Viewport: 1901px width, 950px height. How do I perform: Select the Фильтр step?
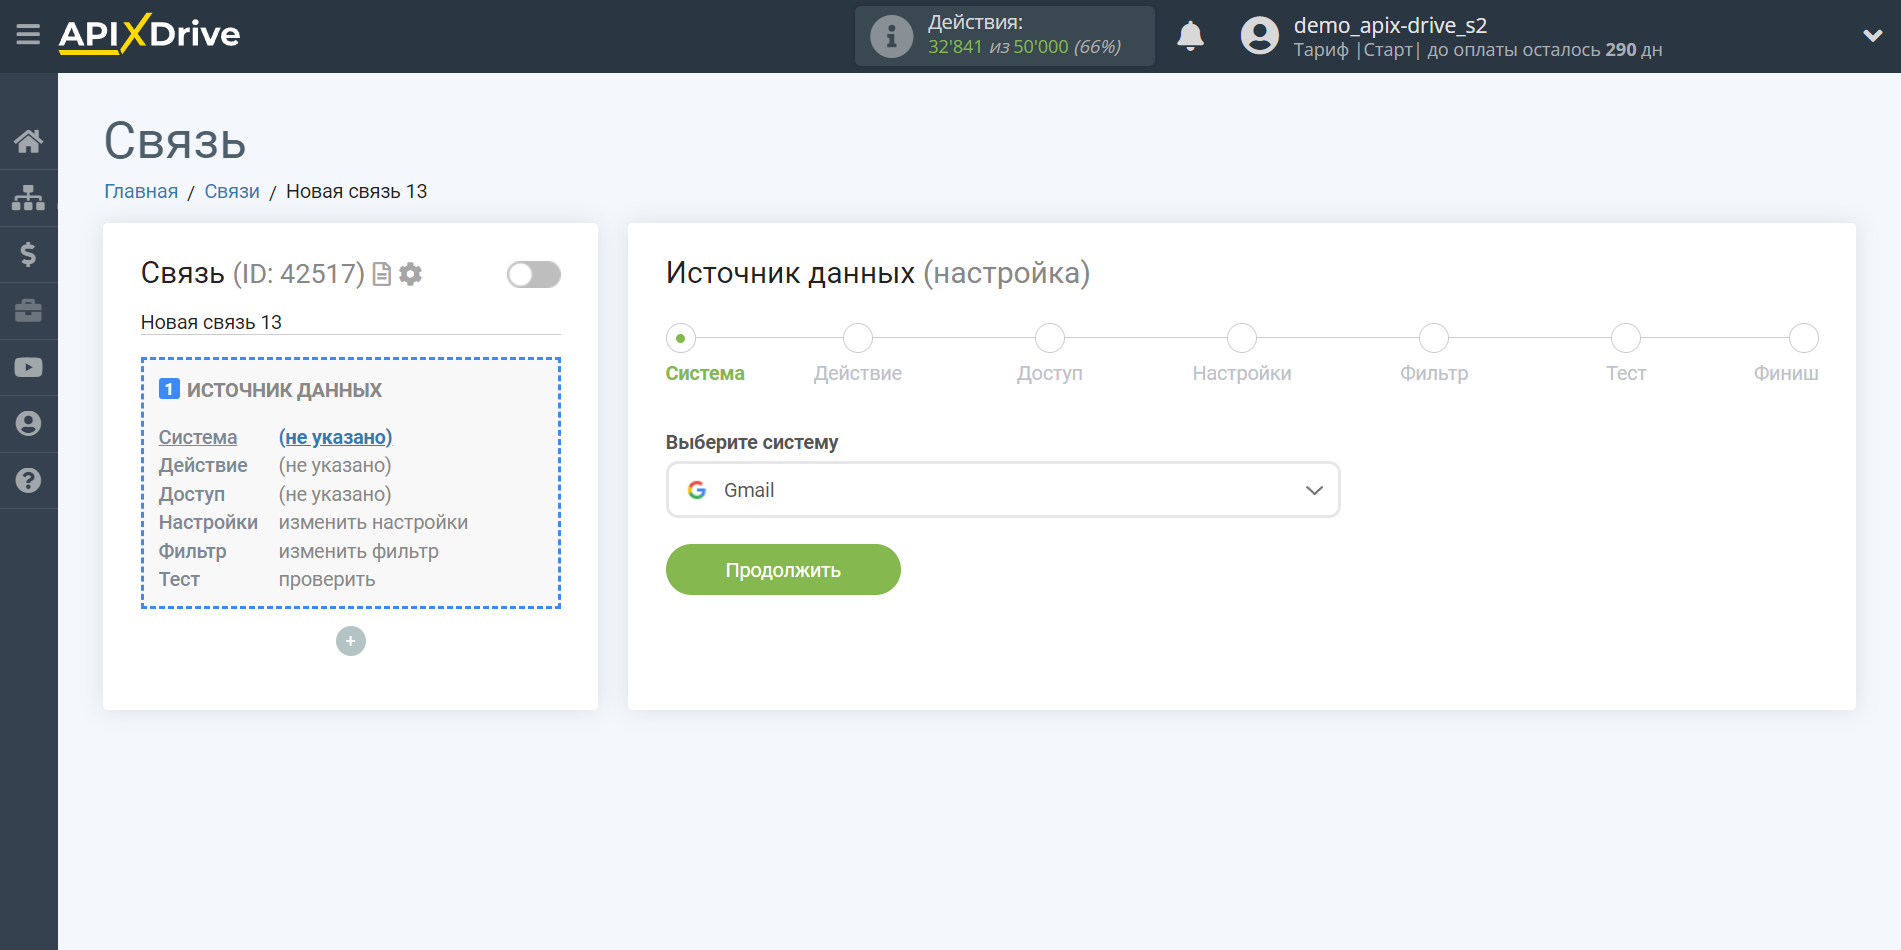(1434, 338)
